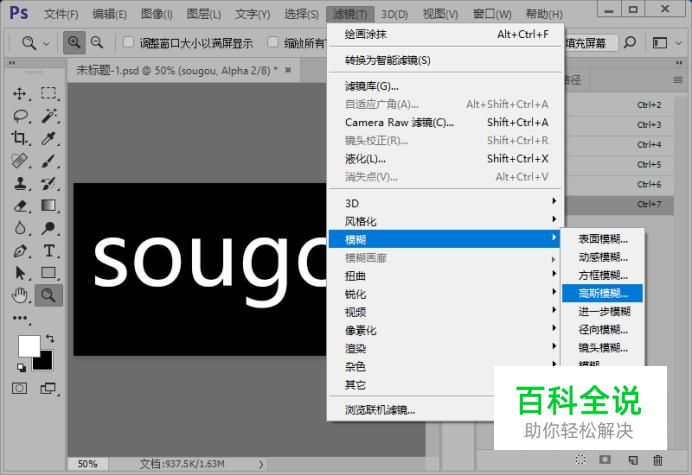The height and width of the screenshot is (475, 692).
Task: Open Camera Raw 滤镜(C)...
Action: coord(445,122)
